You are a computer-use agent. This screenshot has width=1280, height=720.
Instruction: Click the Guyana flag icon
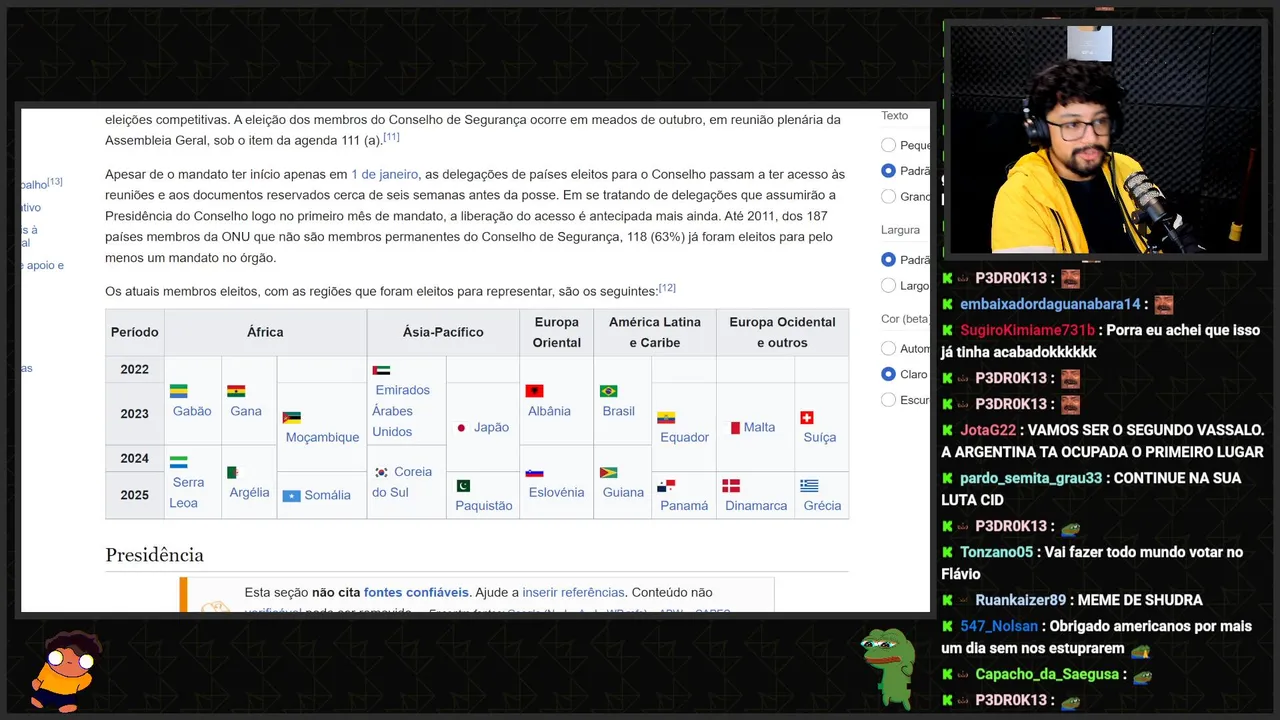[x=608, y=472]
